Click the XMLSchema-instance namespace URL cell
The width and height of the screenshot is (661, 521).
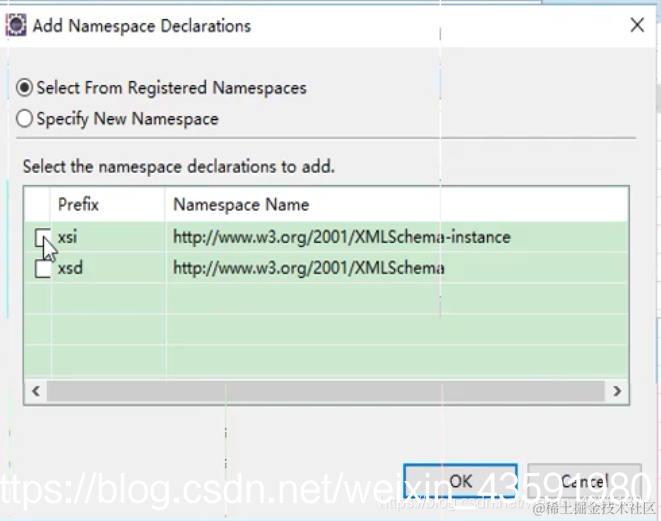click(x=396, y=237)
